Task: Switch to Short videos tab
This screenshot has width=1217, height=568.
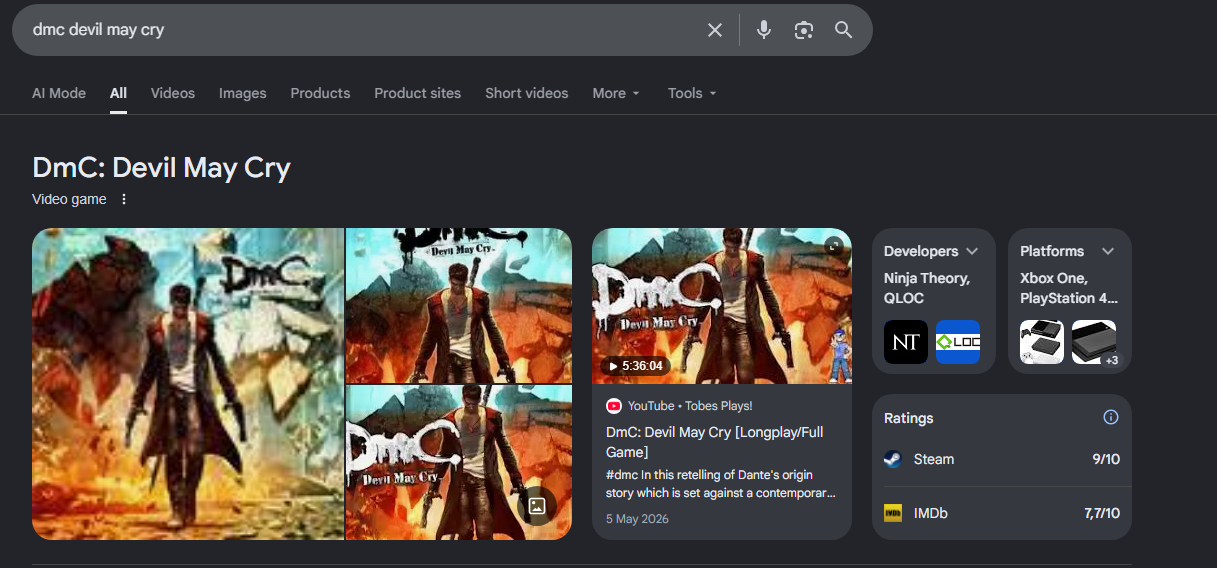Action: [527, 93]
